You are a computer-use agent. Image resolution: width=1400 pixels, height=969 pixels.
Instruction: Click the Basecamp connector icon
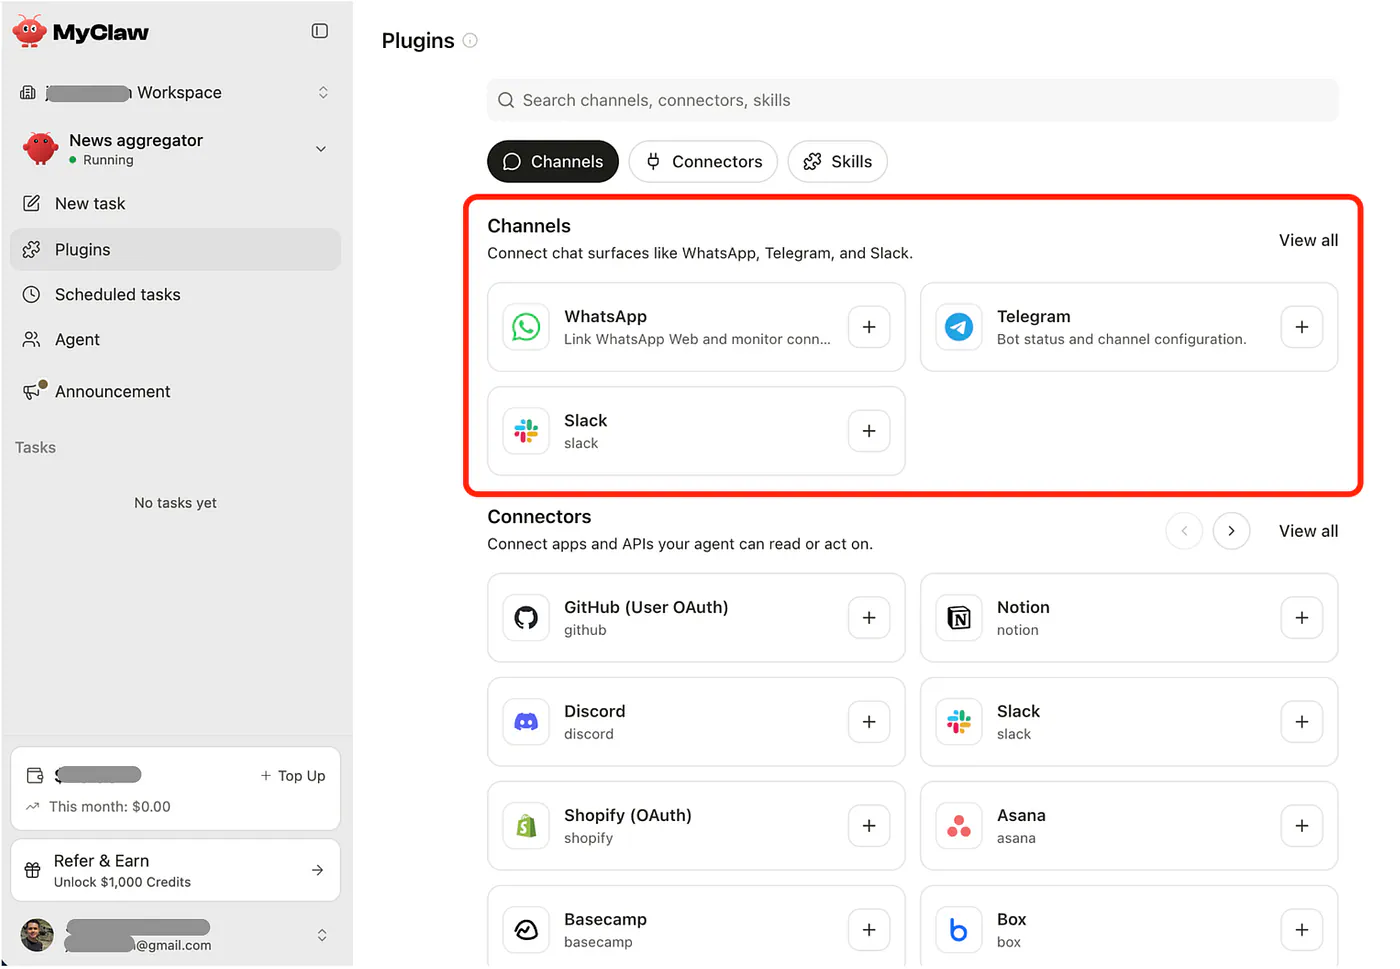click(526, 930)
